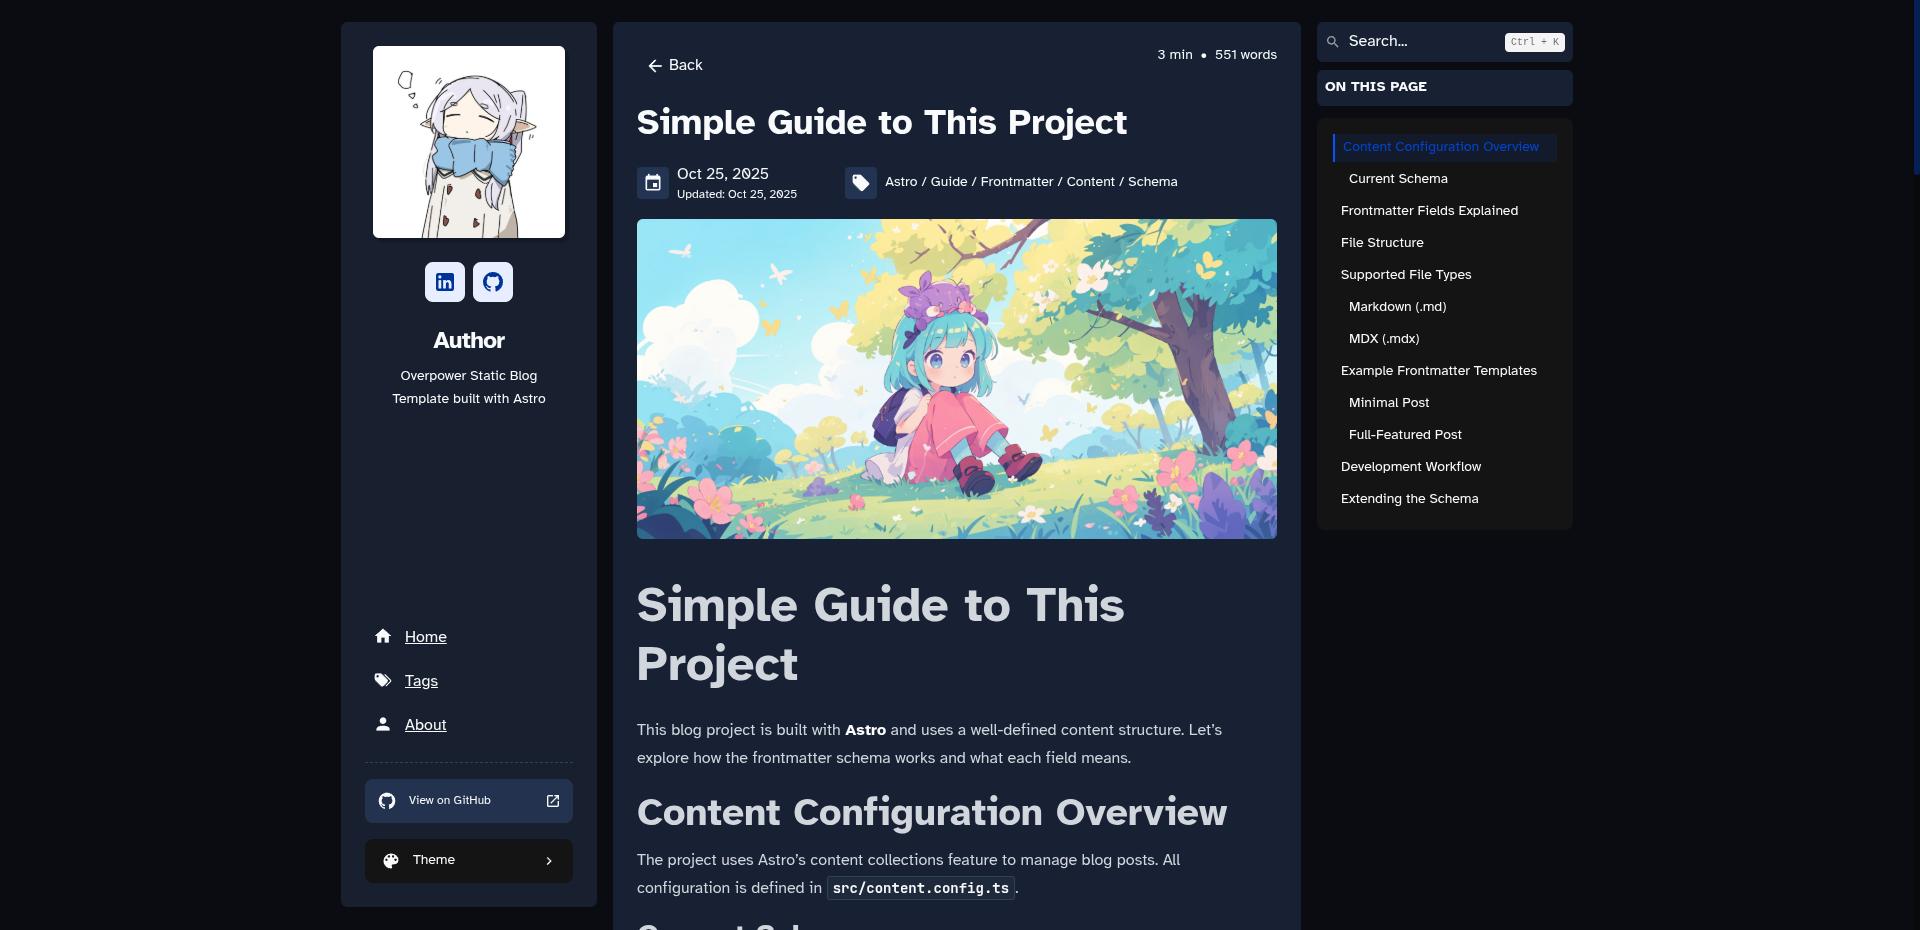Click the Frontmatter tag in post header
The image size is (1920, 930).
pos(1016,182)
